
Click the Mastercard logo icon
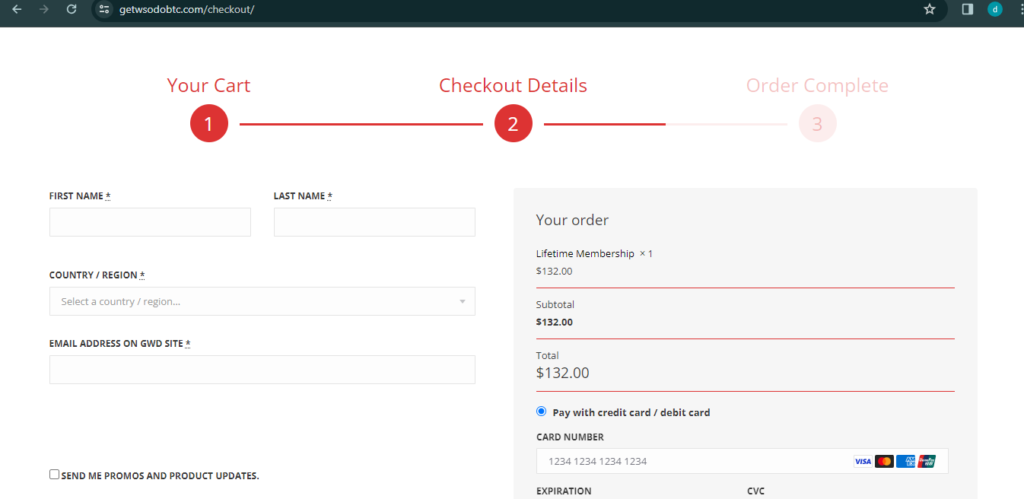pyautogui.click(x=884, y=461)
